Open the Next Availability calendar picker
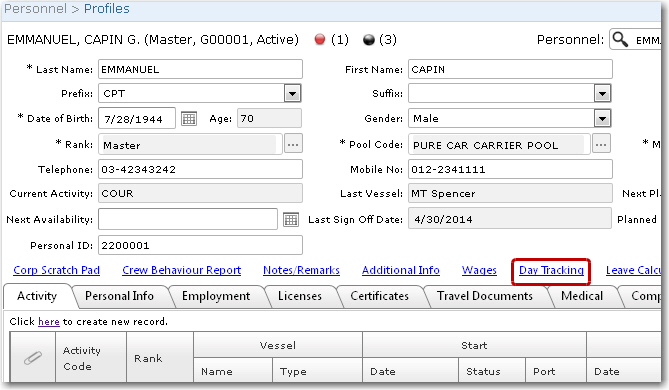The height and width of the screenshot is (390, 669). coord(291,219)
